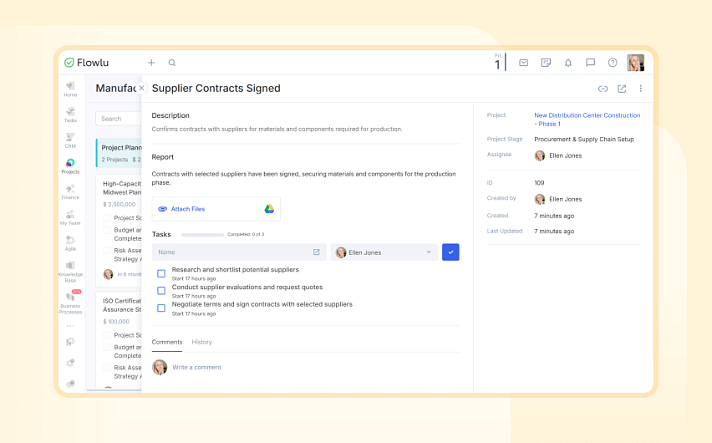Image resolution: width=712 pixels, height=443 pixels.
Task: Check Conduct supplier evaluations and request quotes
Action: (x=161, y=290)
